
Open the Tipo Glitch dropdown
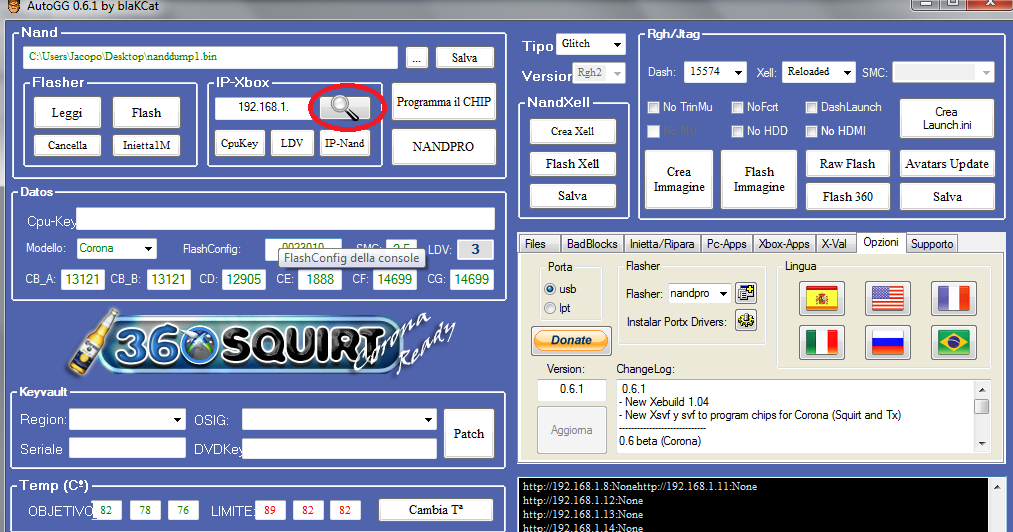[x=590, y=44]
